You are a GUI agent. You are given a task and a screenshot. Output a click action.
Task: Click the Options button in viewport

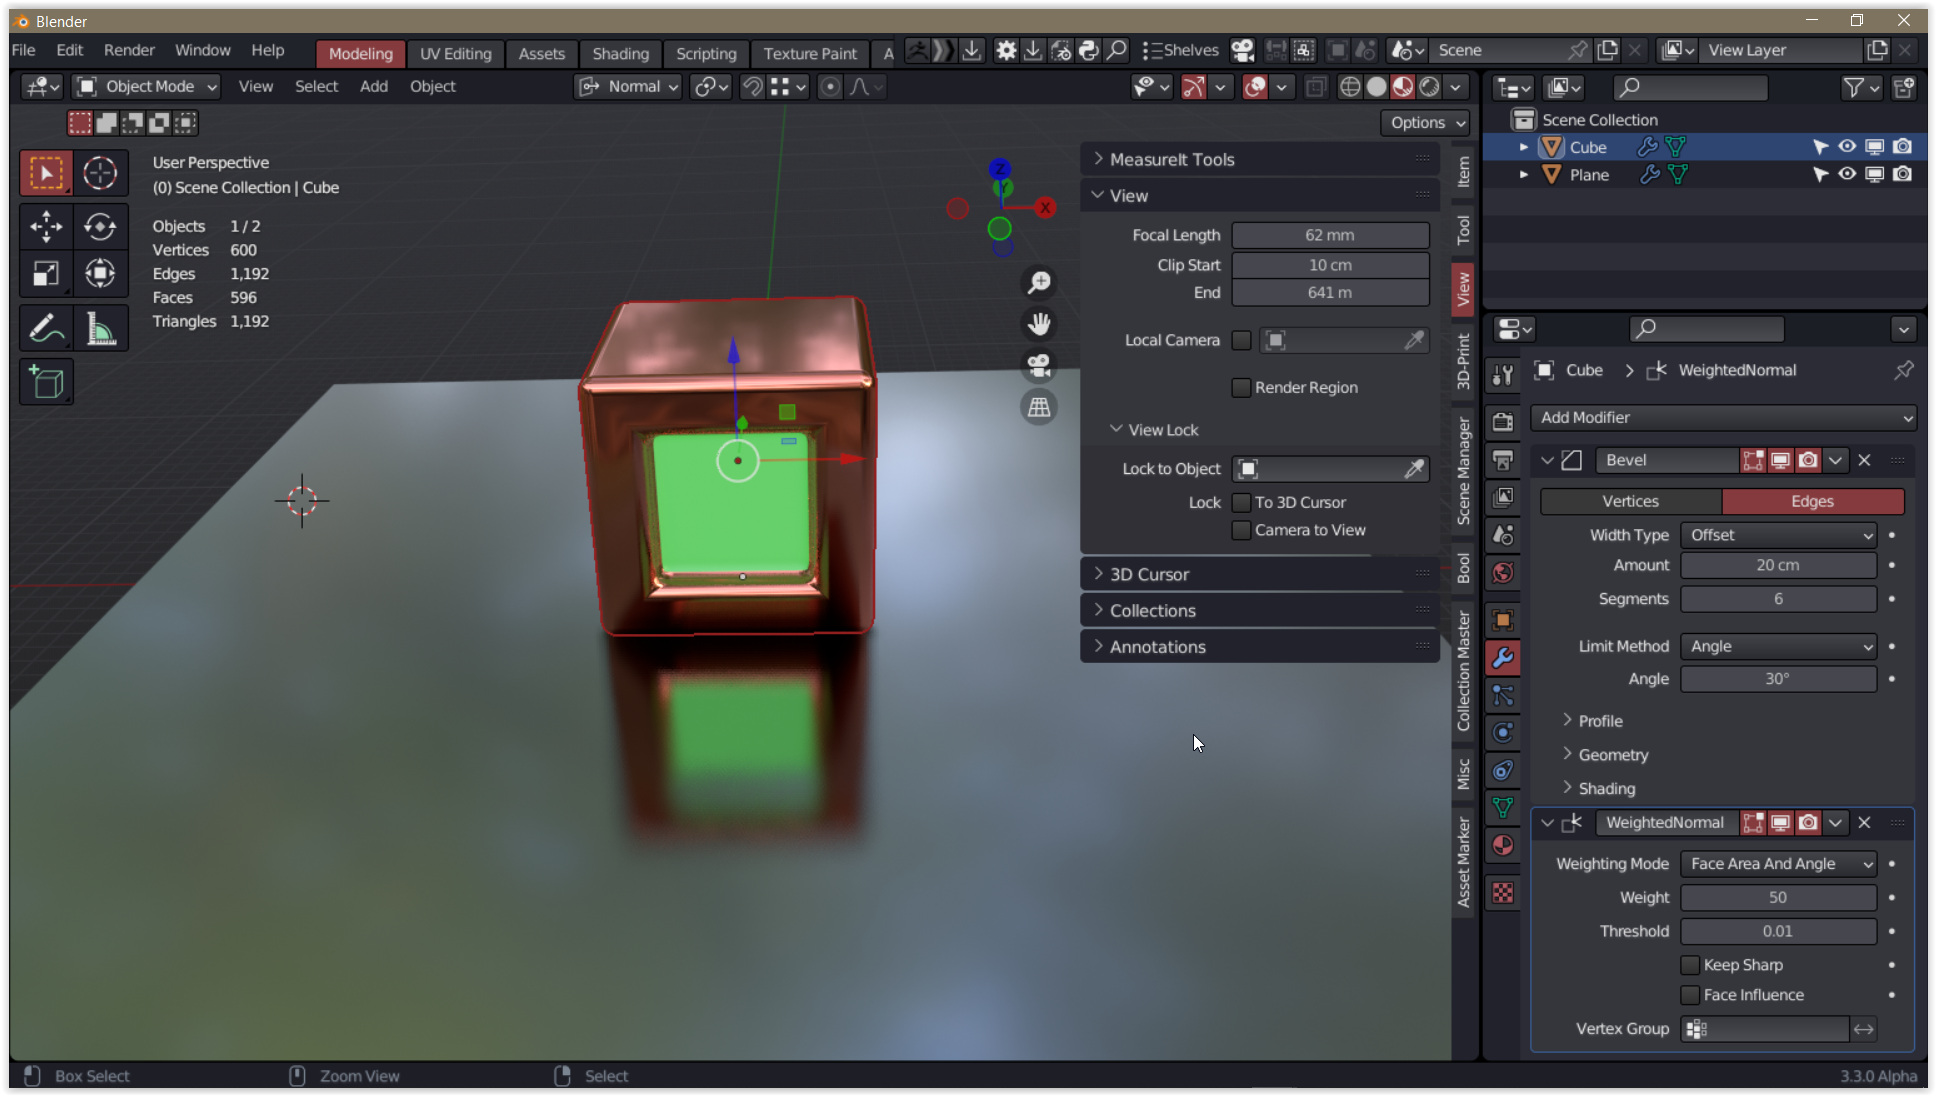[1425, 122]
